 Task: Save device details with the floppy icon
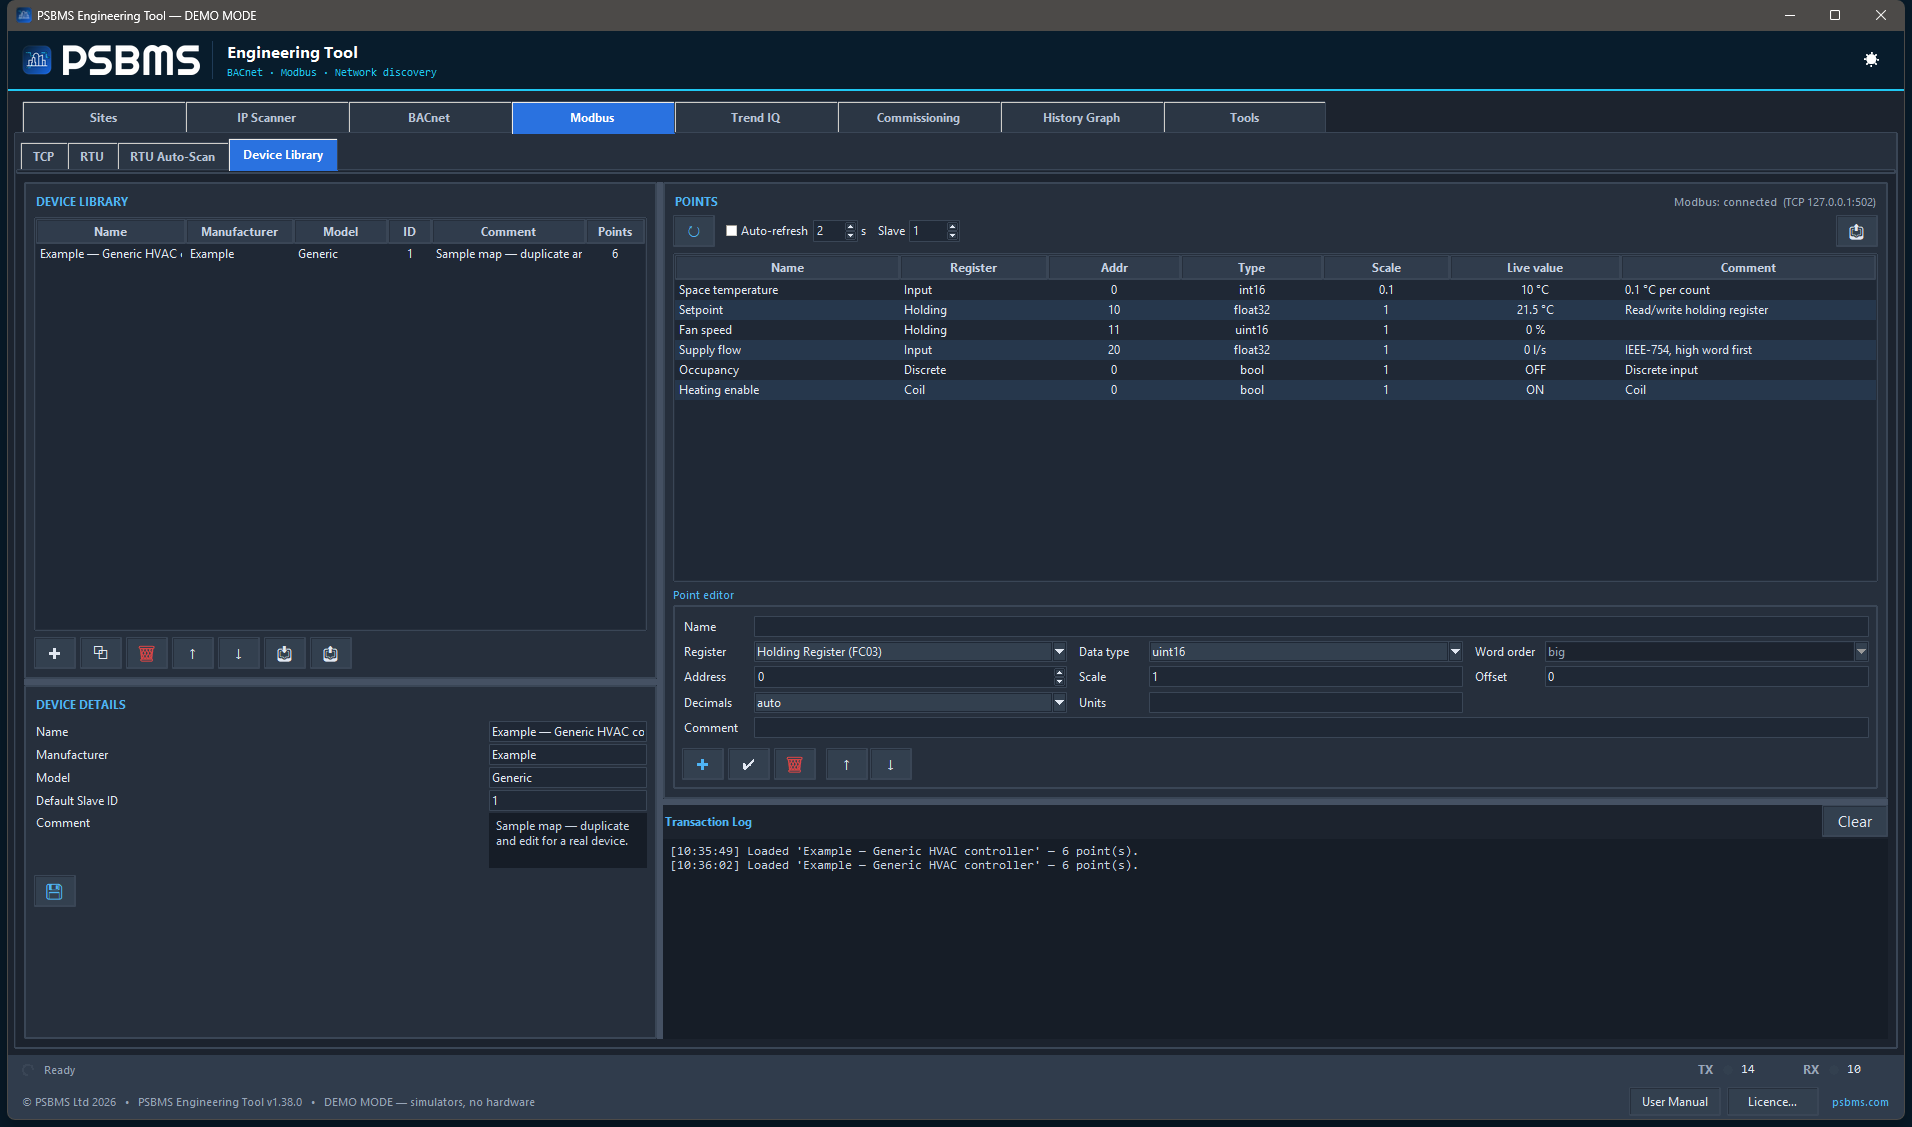(x=55, y=891)
